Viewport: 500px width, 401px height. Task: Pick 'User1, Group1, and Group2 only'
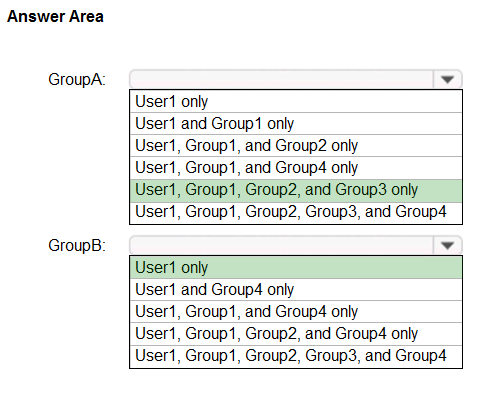click(x=296, y=146)
